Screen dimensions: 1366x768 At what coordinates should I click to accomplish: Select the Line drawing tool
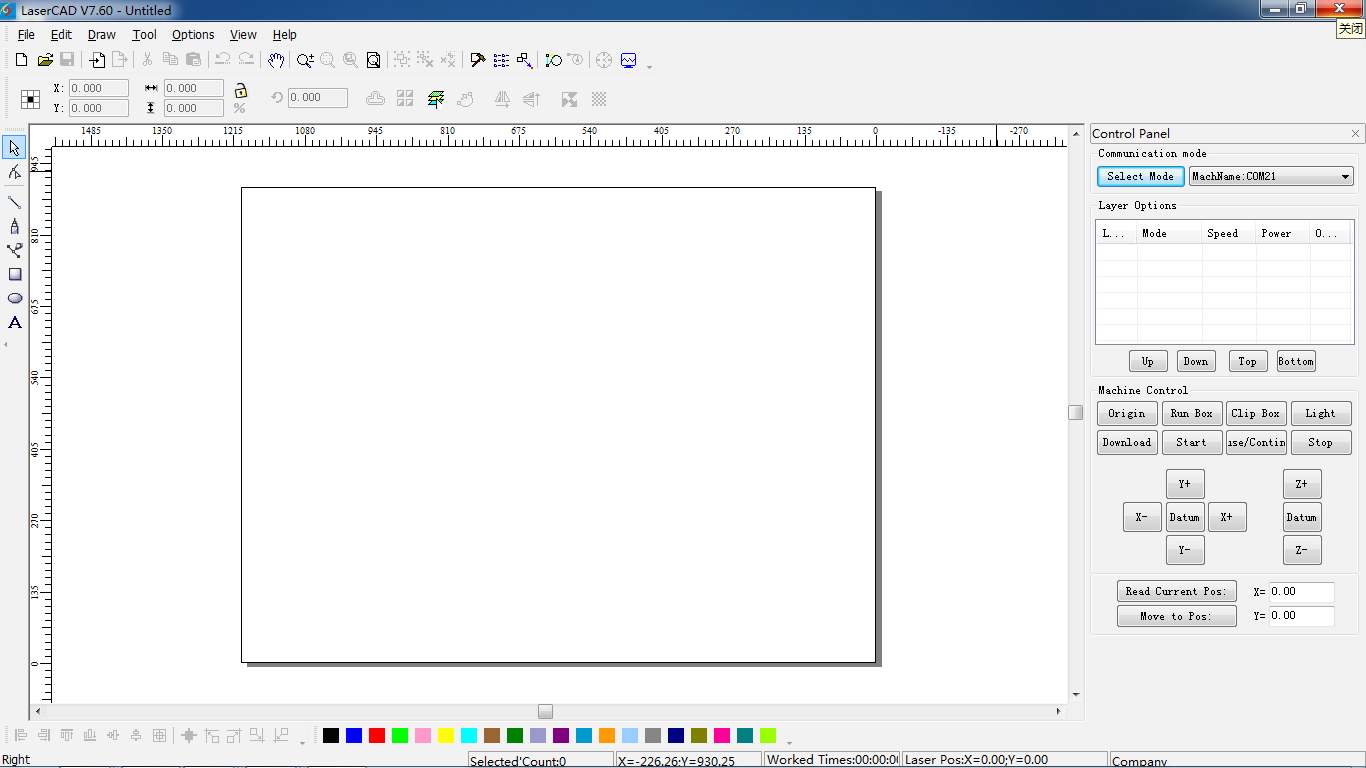tap(14, 202)
